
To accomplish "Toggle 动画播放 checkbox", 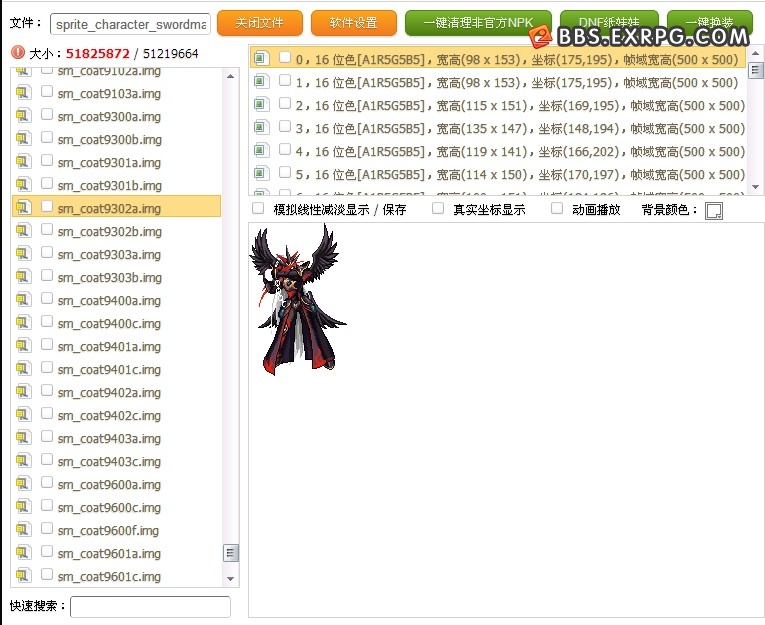I will click(x=557, y=209).
